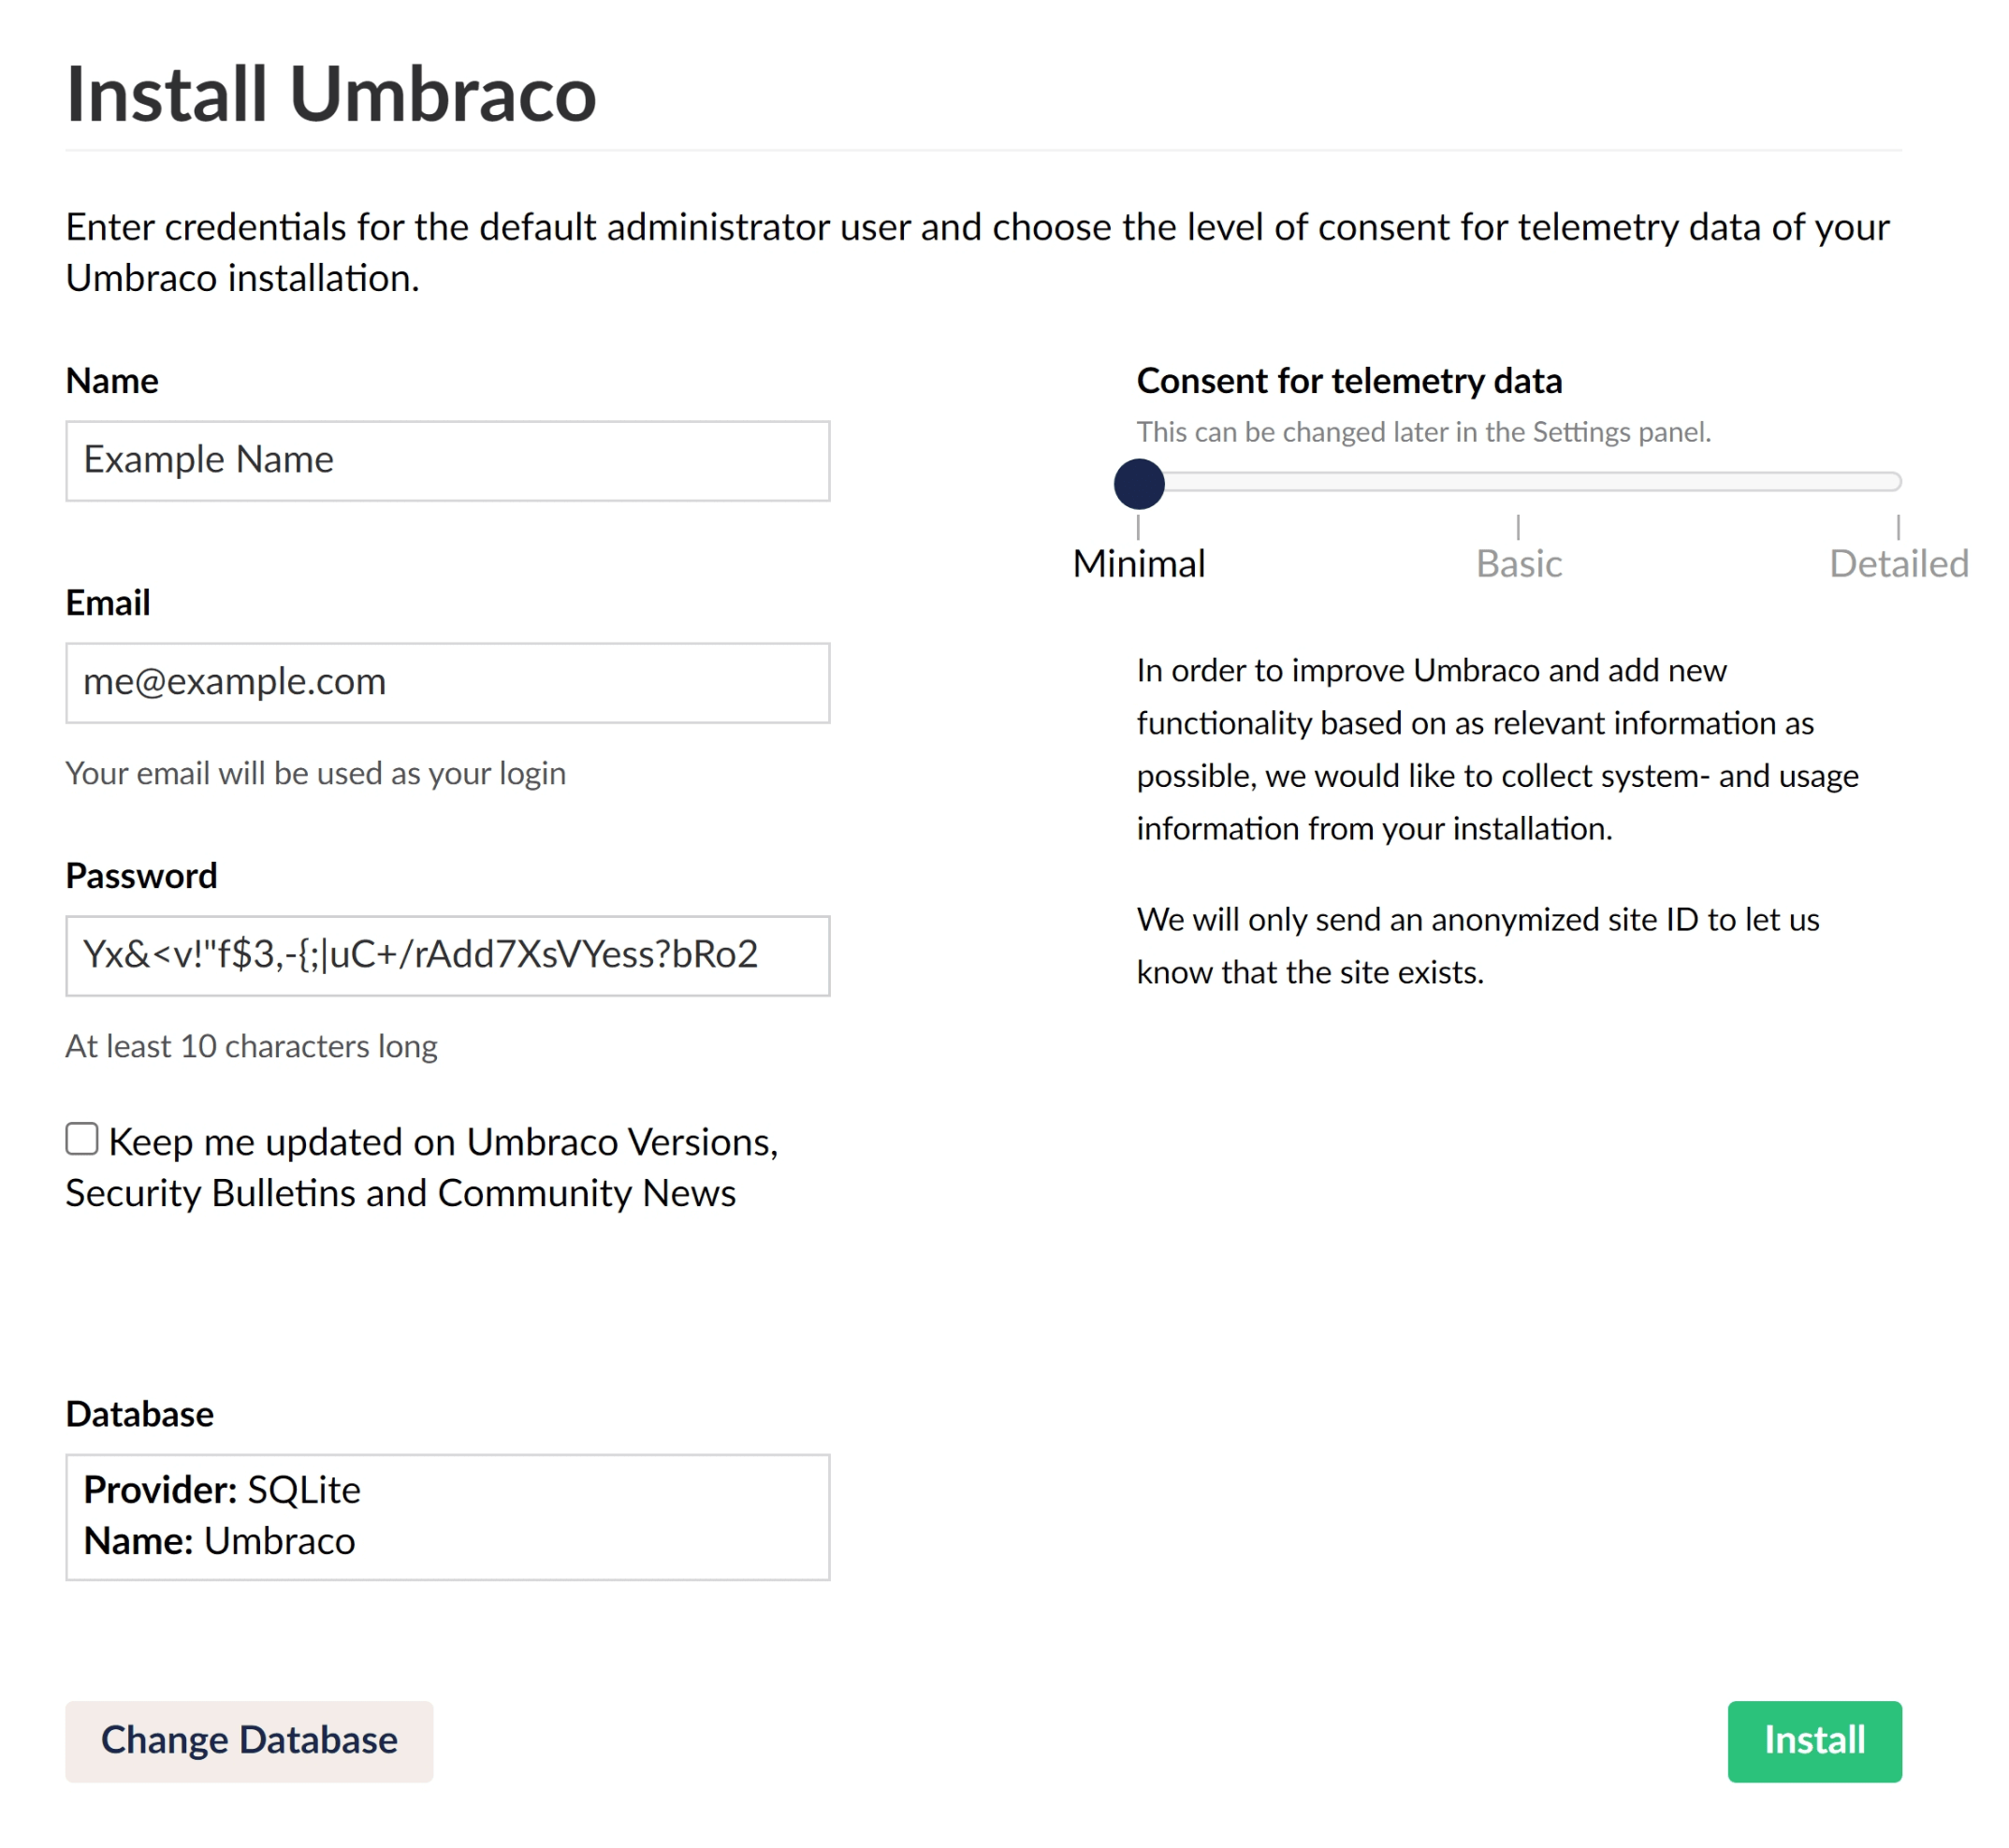Open the Change Database button
The height and width of the screenshot is (1848, 2009).
249,1741
